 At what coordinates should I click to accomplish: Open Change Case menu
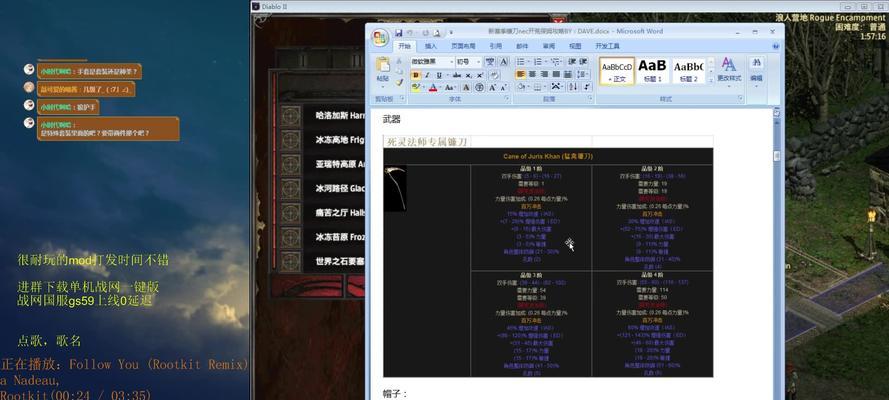click(x=450, y=87)
